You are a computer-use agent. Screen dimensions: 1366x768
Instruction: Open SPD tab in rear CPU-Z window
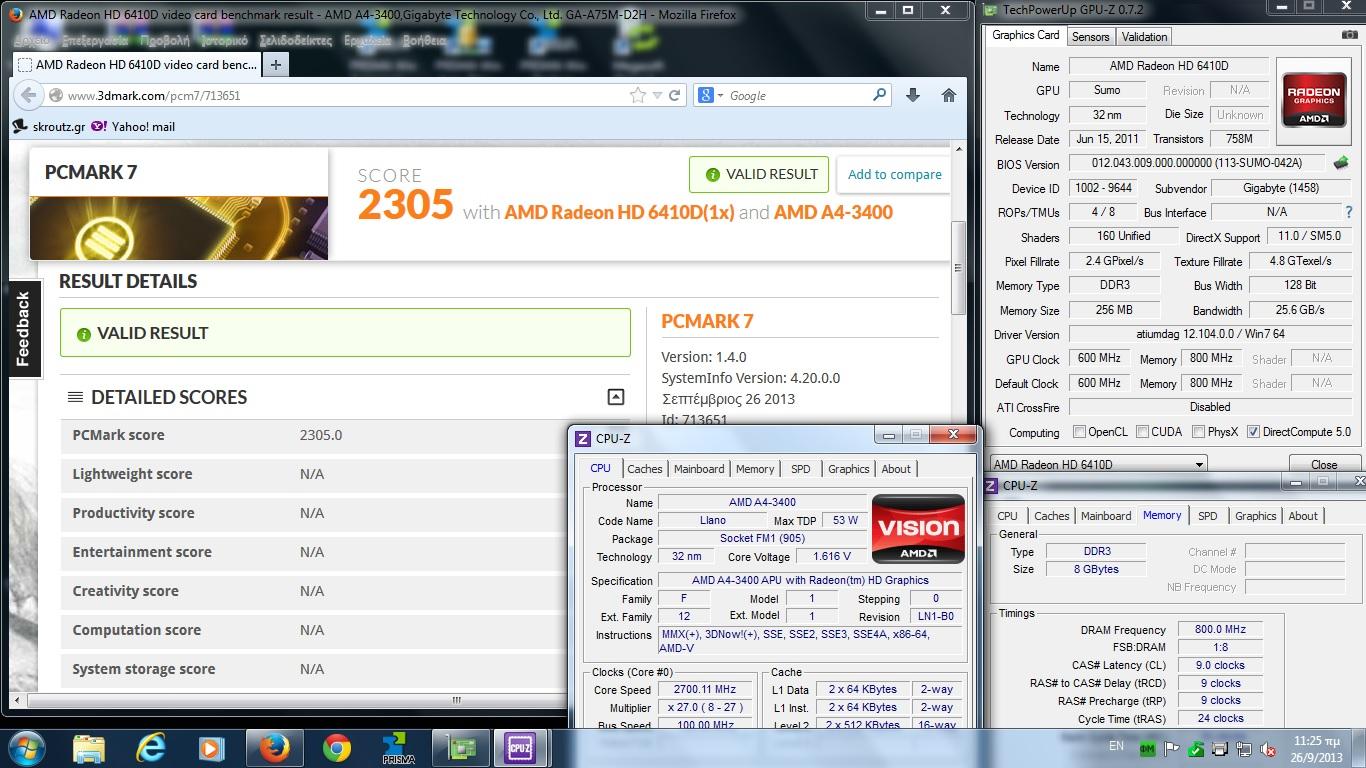click(1208, 516)
